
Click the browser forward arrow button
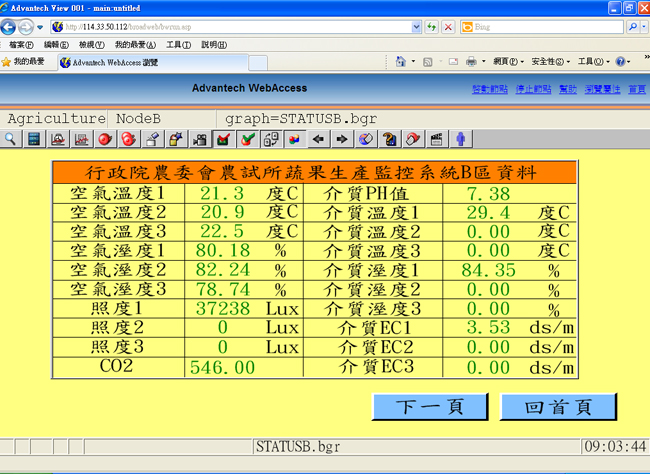click(x=26, y=27)
